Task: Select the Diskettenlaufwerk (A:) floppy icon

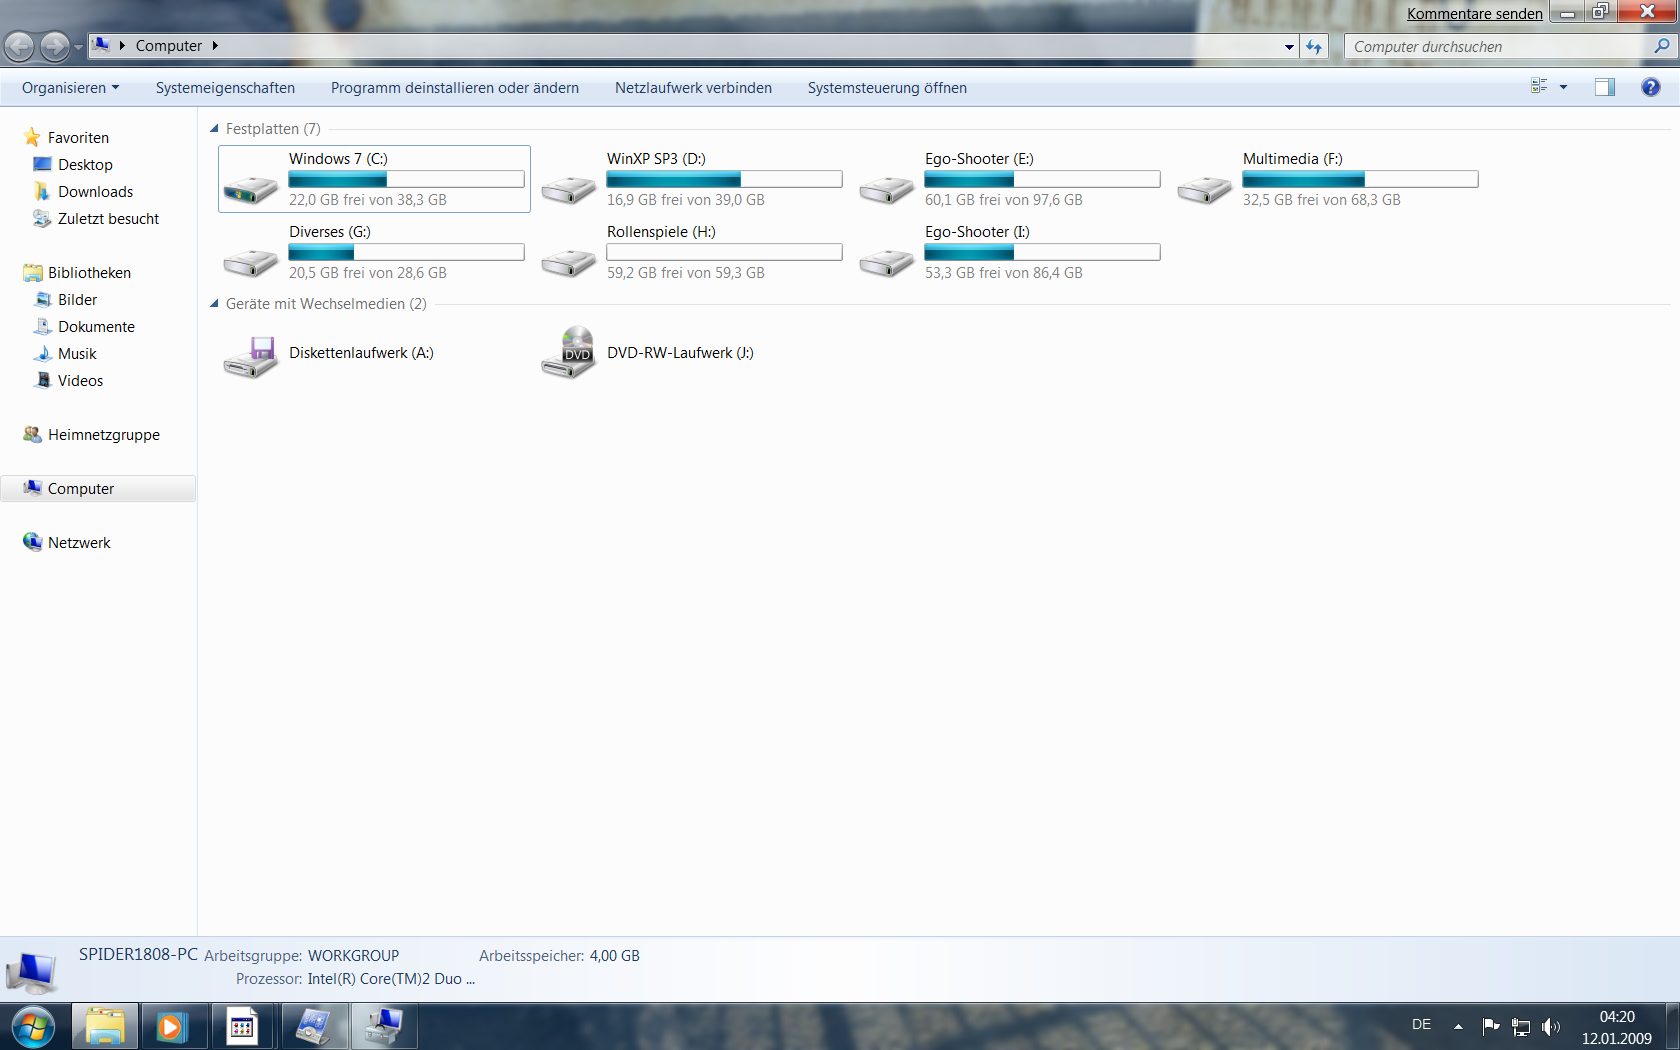Action: pyautogui.click(x=250, y=356)
